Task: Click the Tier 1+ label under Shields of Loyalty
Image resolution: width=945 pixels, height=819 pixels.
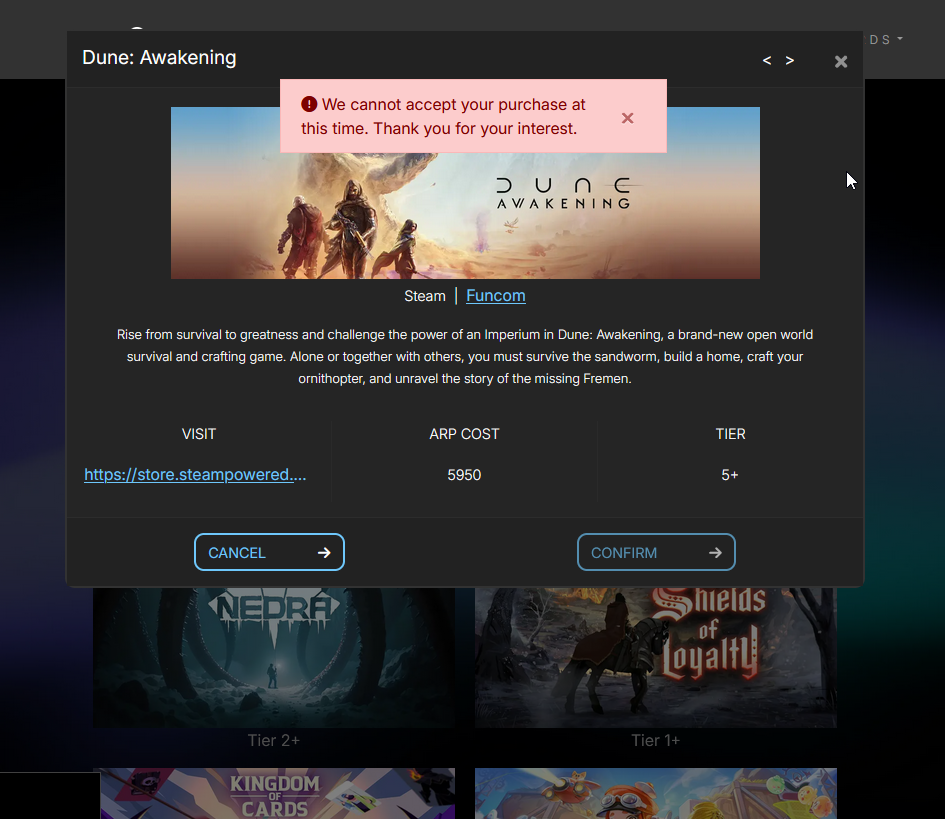Action: (x=656, y=740)
